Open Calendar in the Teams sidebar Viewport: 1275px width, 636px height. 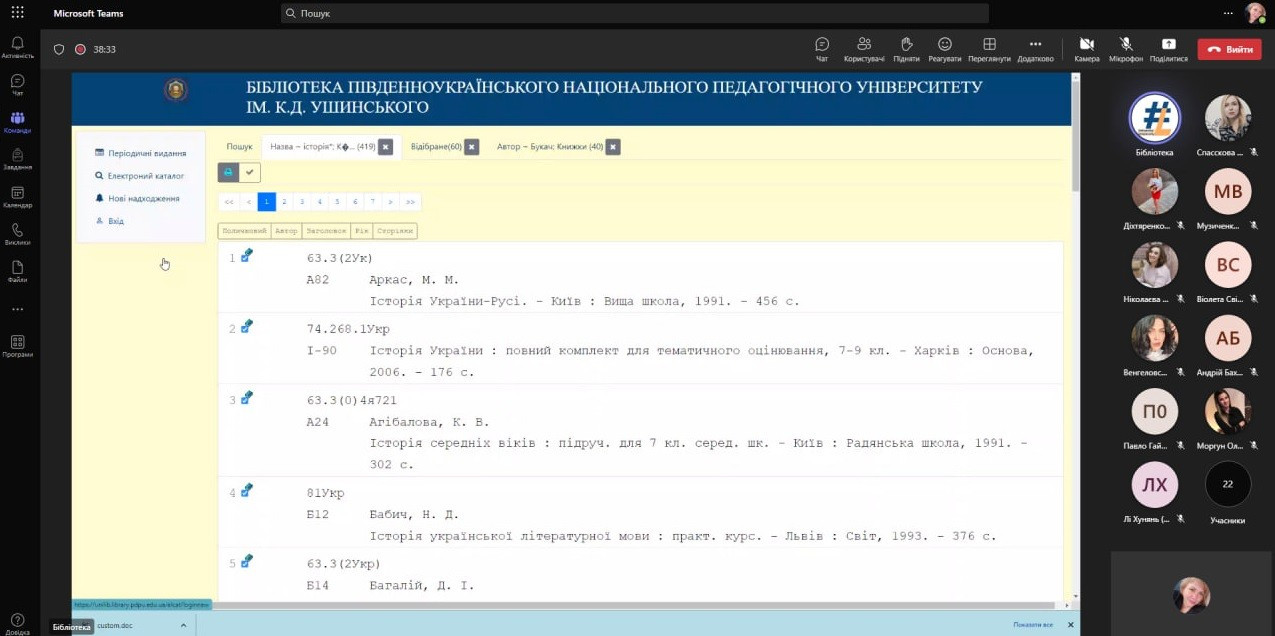tap(17, 196)
